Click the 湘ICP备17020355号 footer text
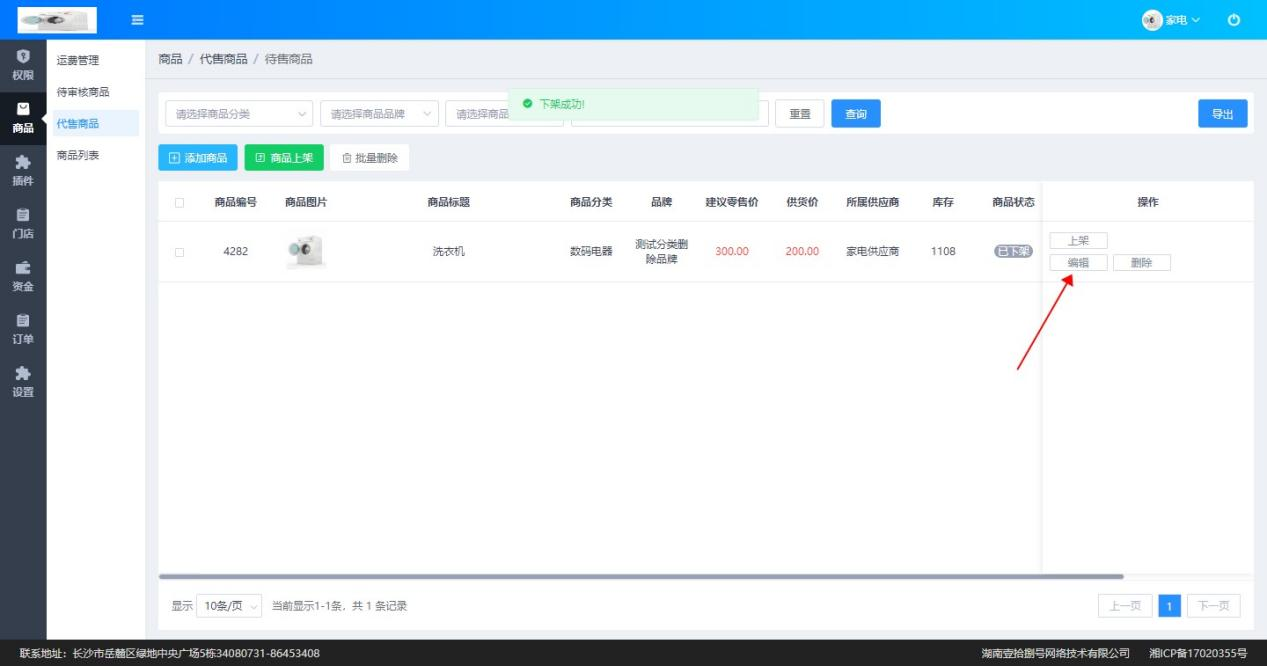 pyautogui.click(x=1198, y=653)
